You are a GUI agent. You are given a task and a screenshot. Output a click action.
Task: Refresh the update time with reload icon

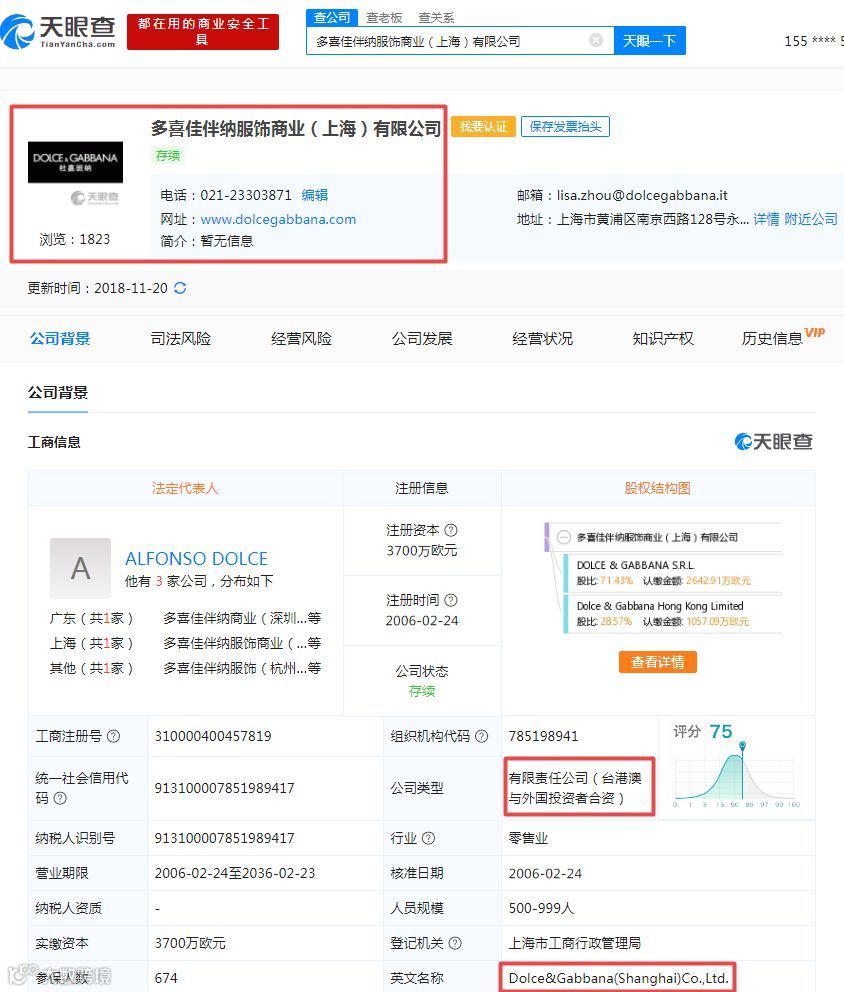click(x=180, y=288)
